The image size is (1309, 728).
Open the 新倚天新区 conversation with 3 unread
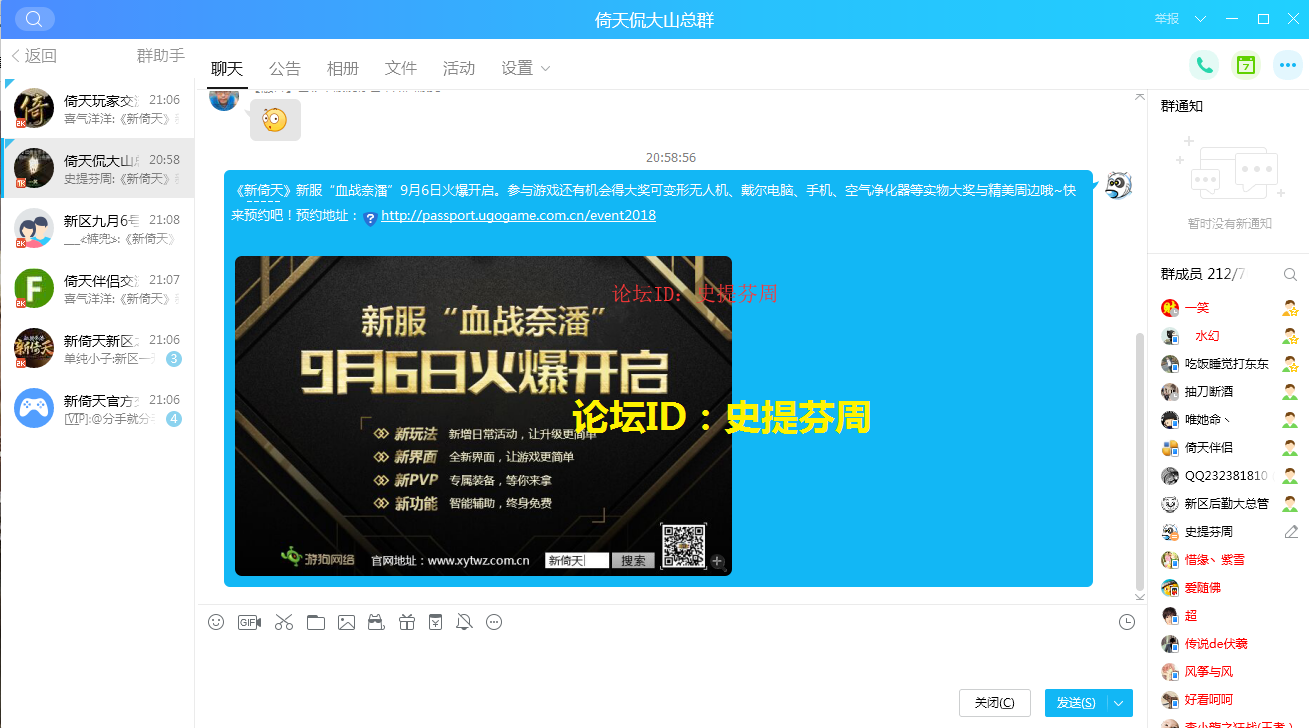pyautogui.click(x=97, y=348)
